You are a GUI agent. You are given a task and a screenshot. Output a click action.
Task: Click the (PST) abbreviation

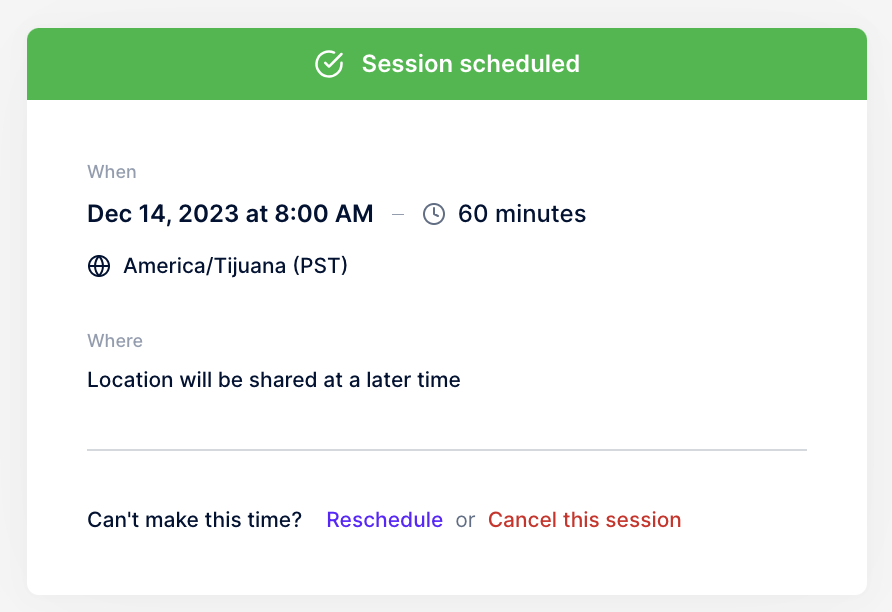(320, 266)
